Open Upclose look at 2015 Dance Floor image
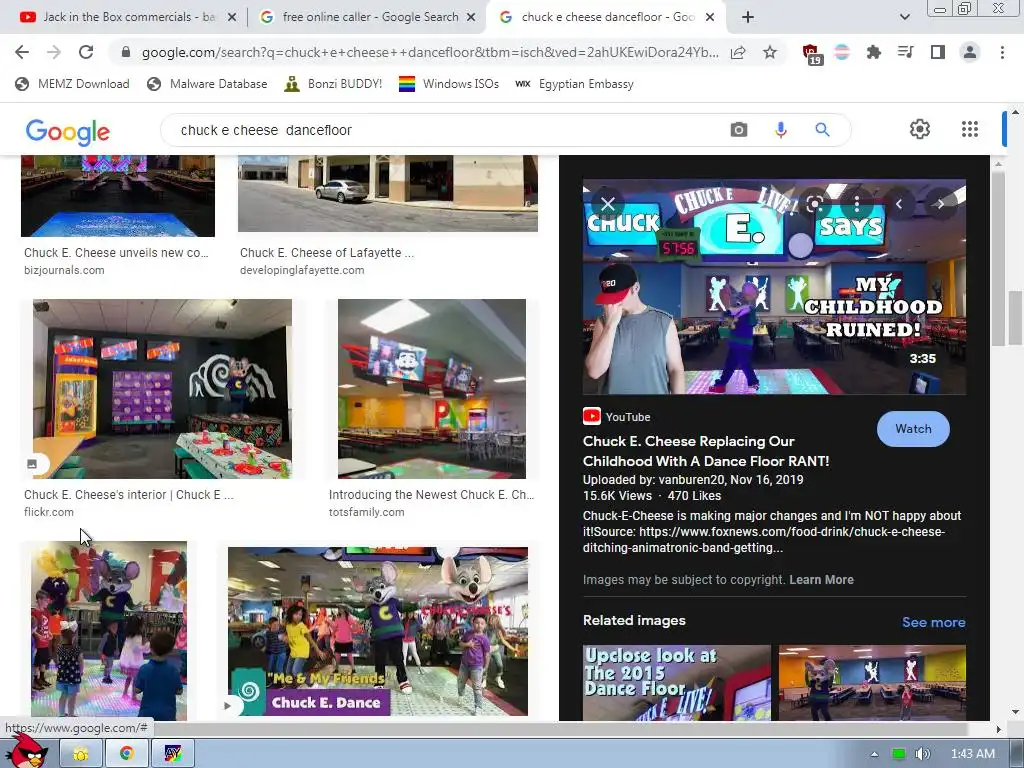Image resolution: width=1024 pixels, height=768 pixels. coord(677,683)
